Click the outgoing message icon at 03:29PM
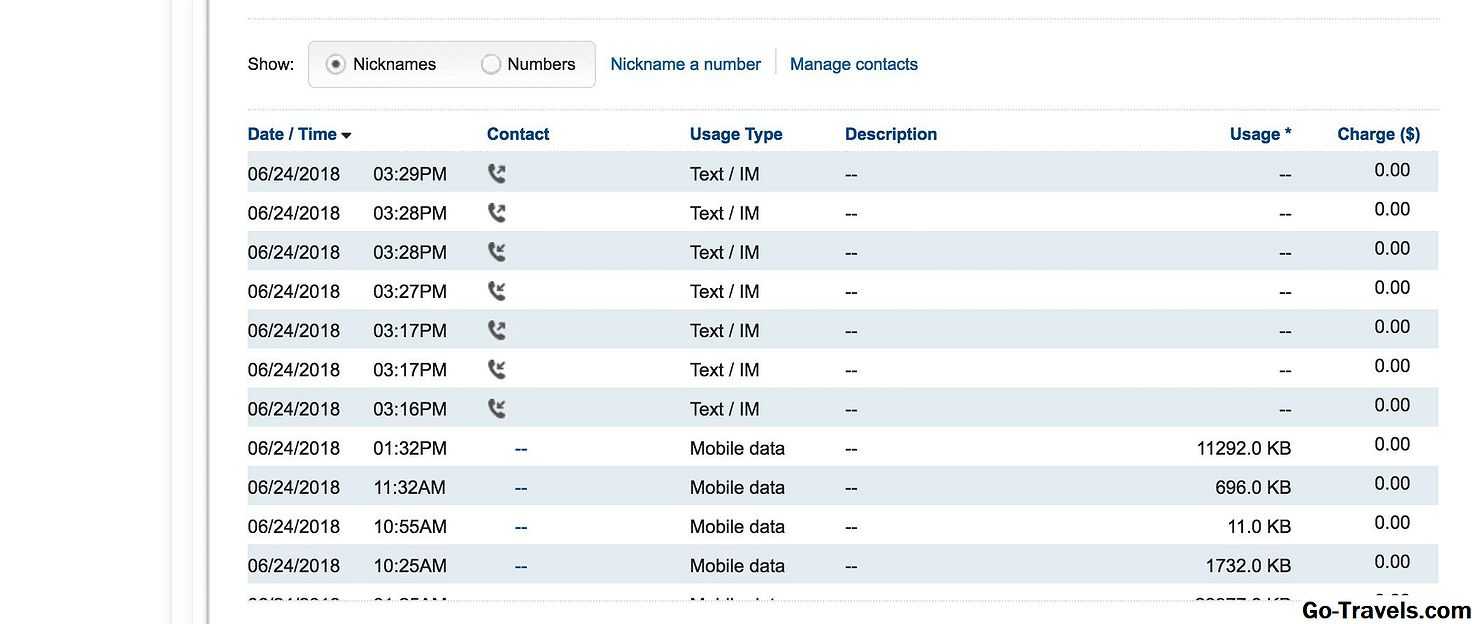Image resolution: width=1472 pixels, height=624 pixels. click(496, 174)
